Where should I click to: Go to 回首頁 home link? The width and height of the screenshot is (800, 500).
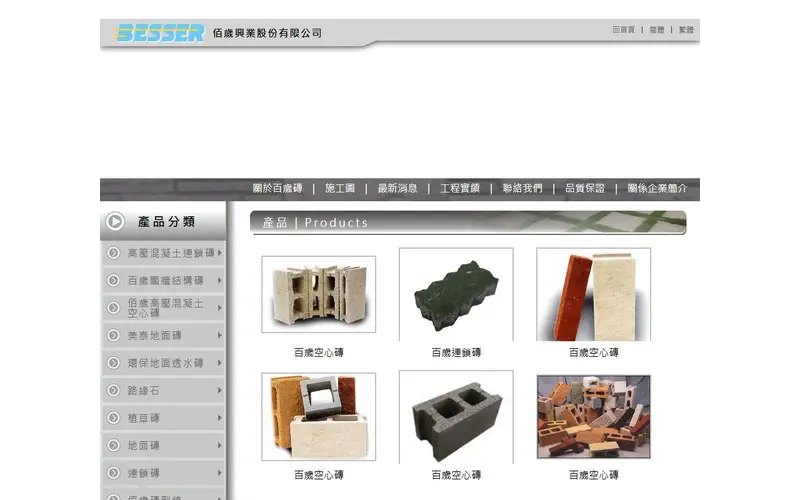tap(623, 30)
